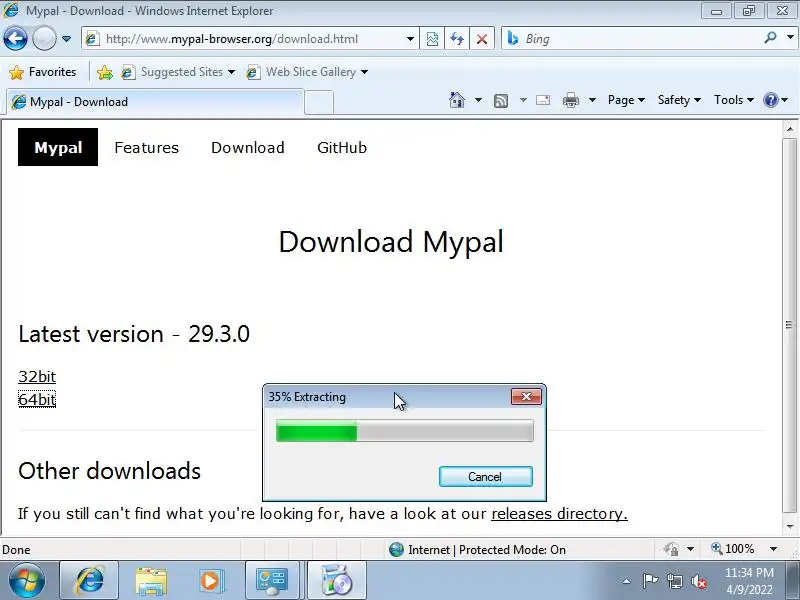Screen dimensions: 800x600
Task: Expand the zoom level dropdown arrow
Action: 773,549
